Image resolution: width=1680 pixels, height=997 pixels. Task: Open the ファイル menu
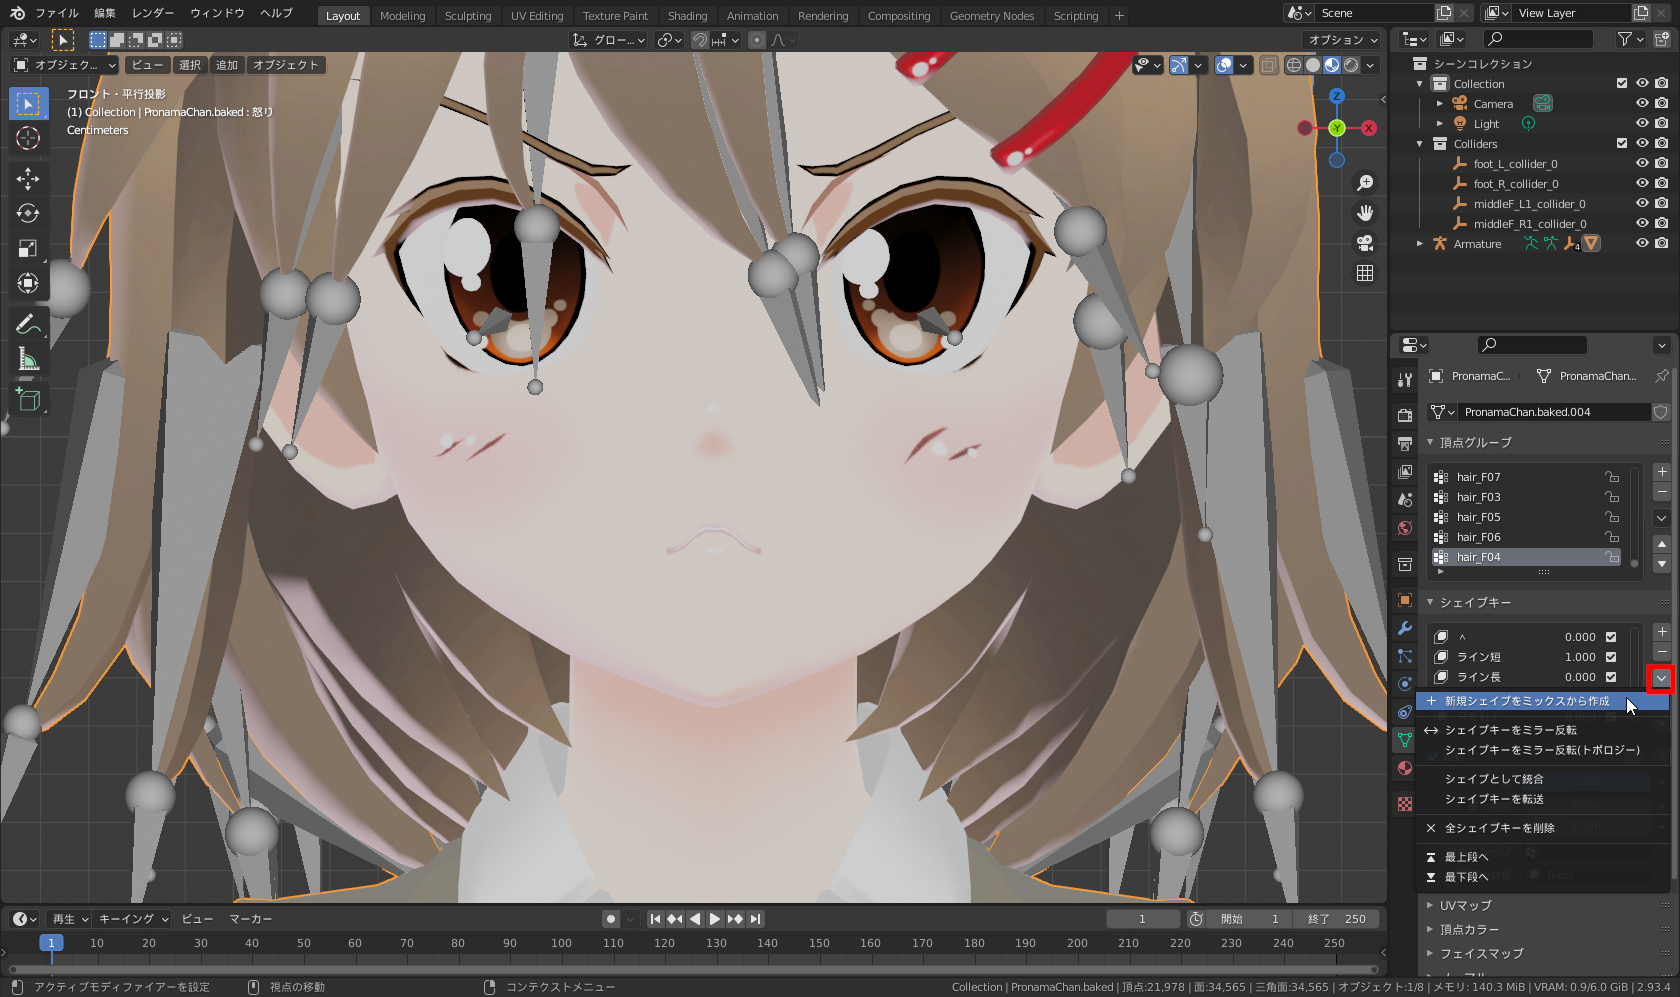click(x=57, y=13)
